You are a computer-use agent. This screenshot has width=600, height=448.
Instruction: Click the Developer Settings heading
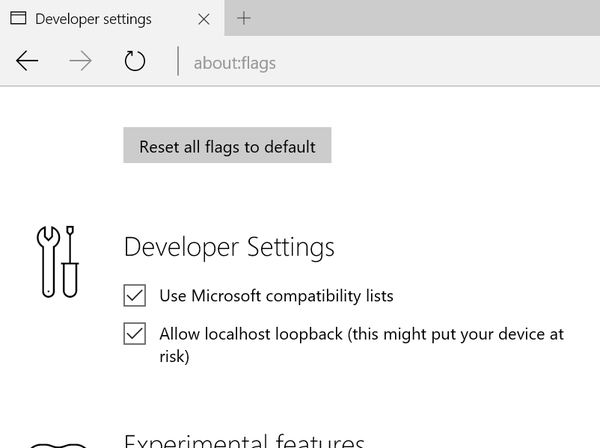229,247
